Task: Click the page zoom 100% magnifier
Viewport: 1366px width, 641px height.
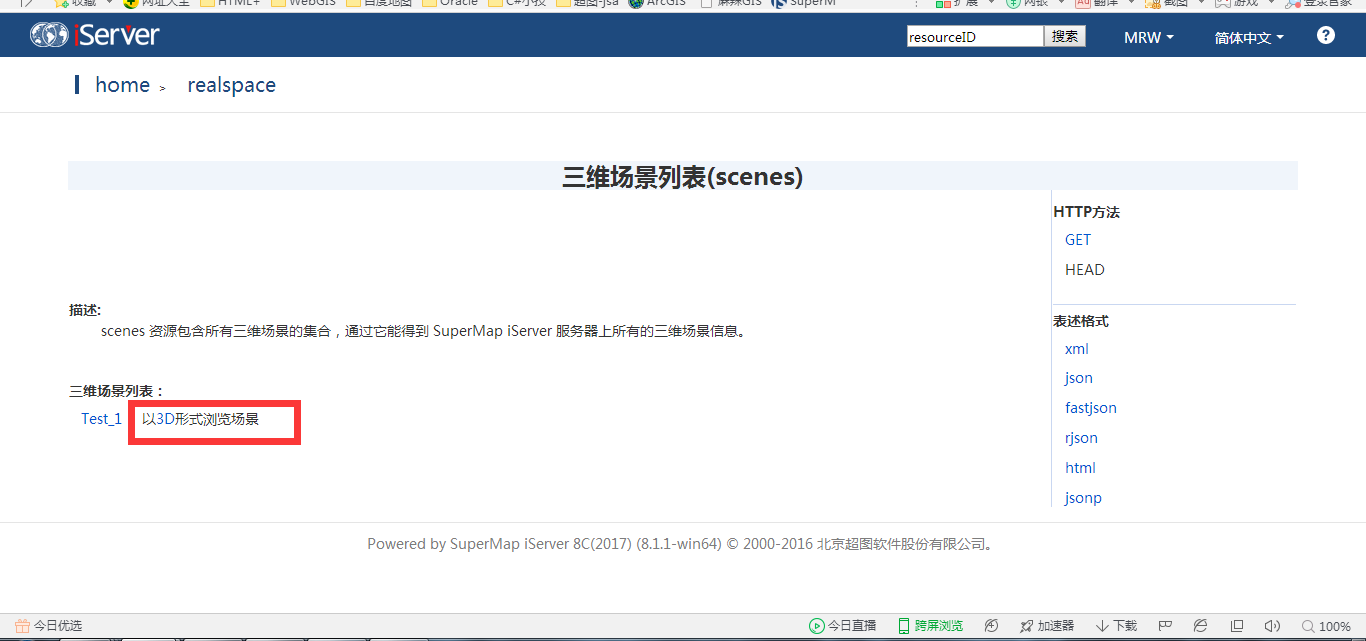Action: click(x=1308, y=626)
